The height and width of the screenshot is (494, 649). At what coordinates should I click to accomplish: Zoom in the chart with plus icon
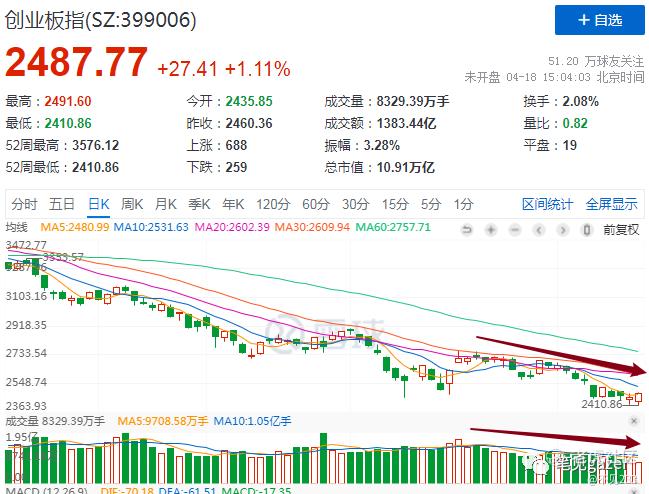[x=491, y=230]
